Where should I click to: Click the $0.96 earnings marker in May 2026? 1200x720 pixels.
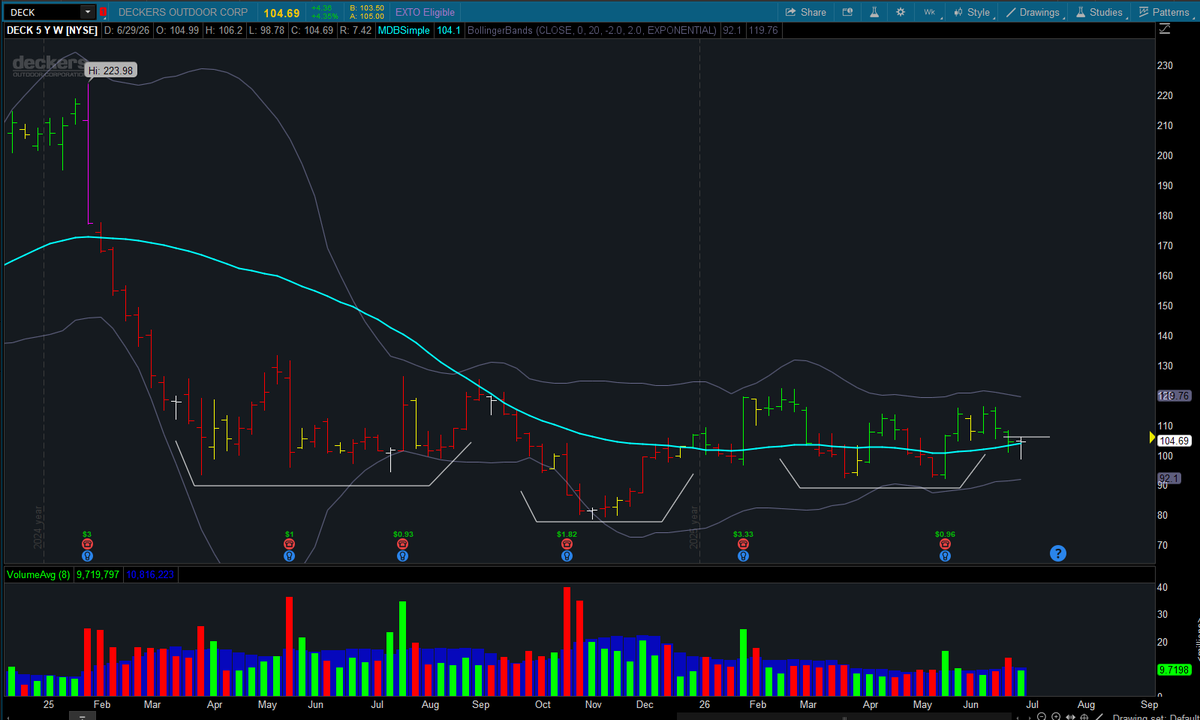click(x=945, y=543)
